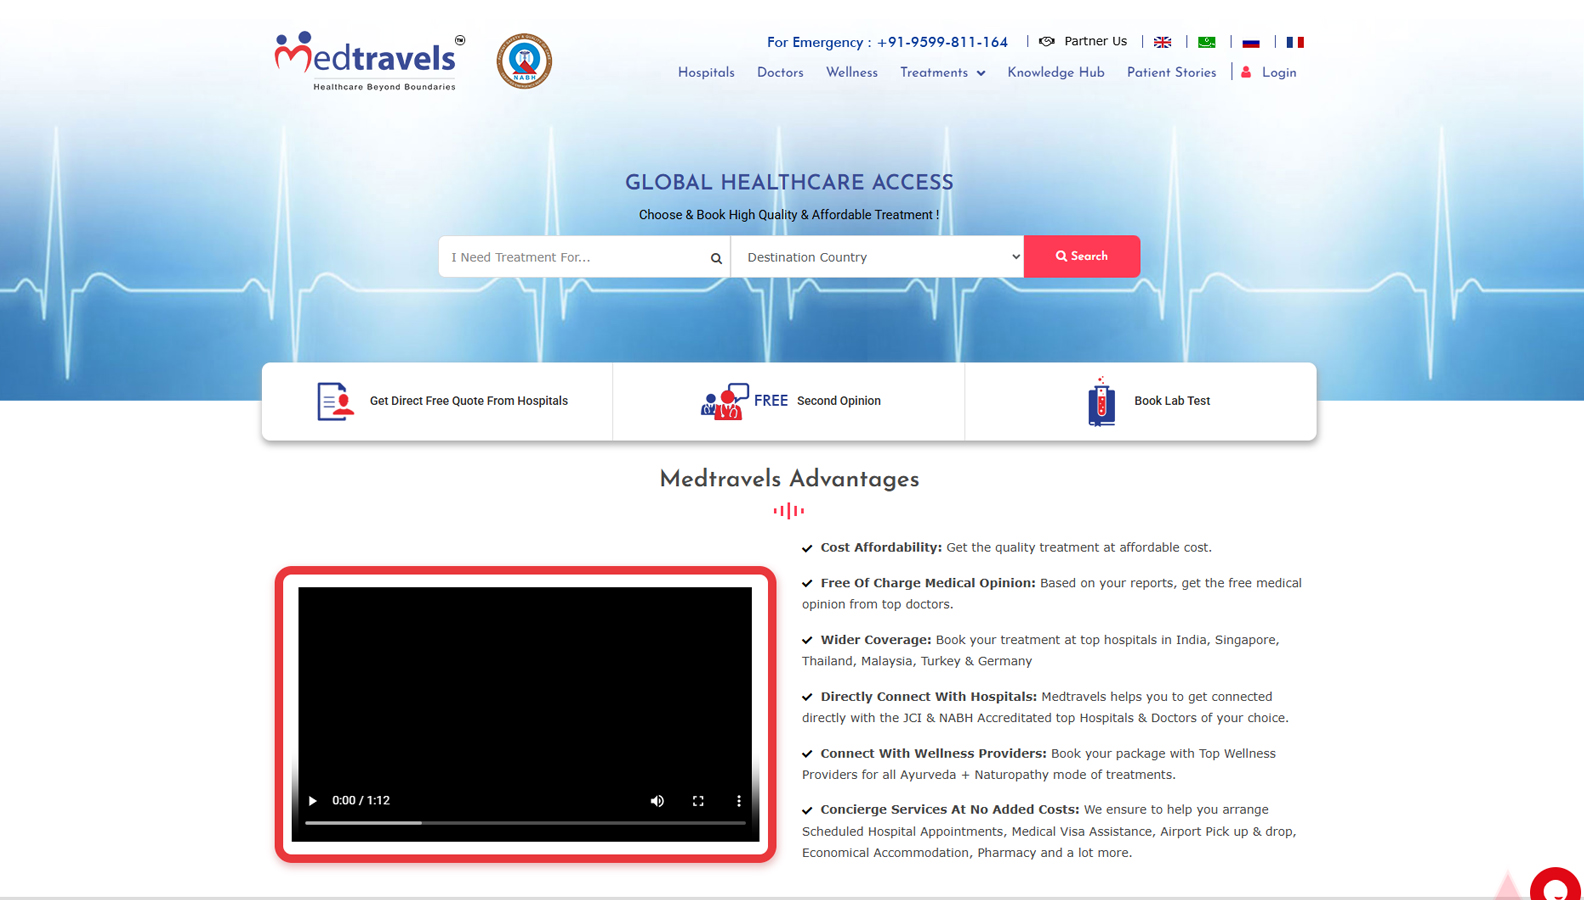Click the red user icon beside Login
Image resolution: width=1584 pixels, height=900 pixels.
pyautogui.click(x=1246, y=72)
